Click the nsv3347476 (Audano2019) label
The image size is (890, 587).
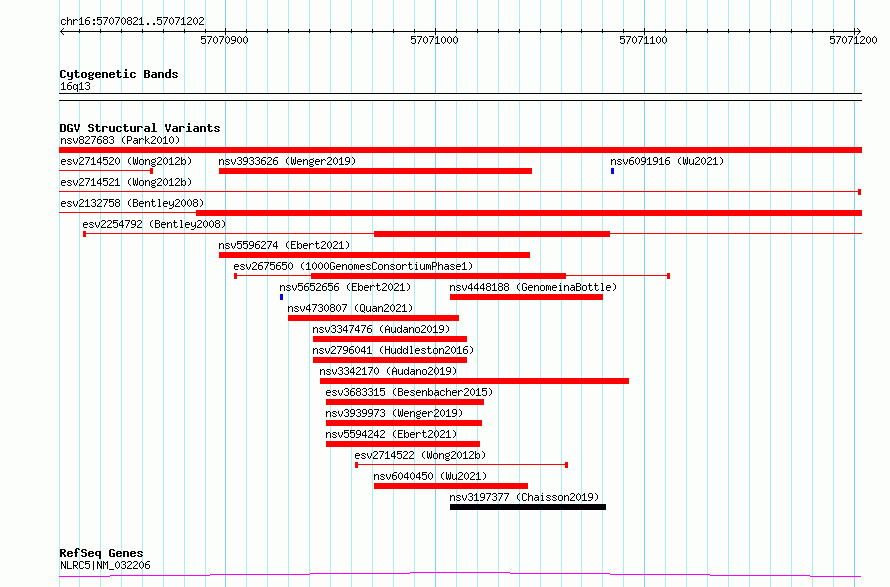(380, 329)
